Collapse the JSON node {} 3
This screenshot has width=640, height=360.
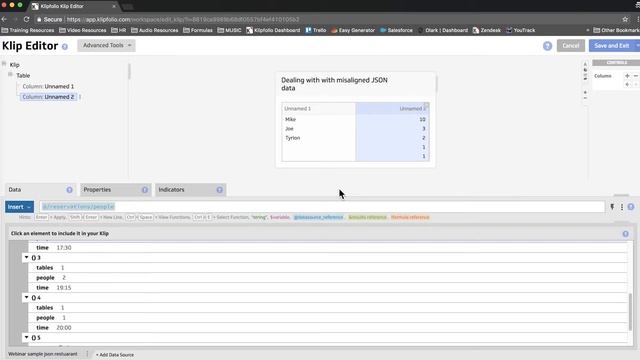click(27, 258)
